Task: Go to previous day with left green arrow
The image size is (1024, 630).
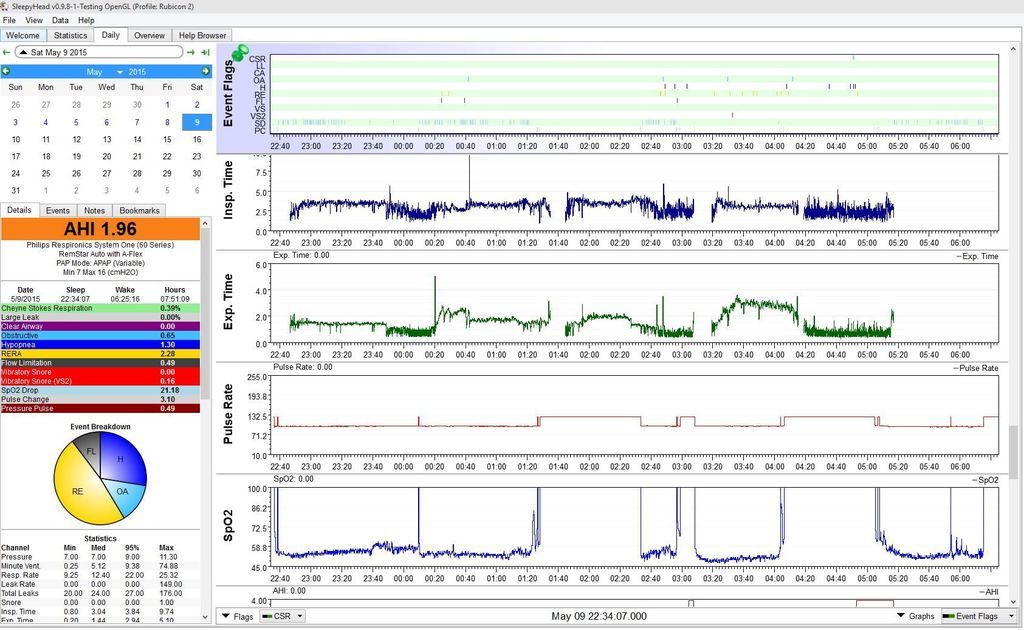Action: click(x=7, y=52)
